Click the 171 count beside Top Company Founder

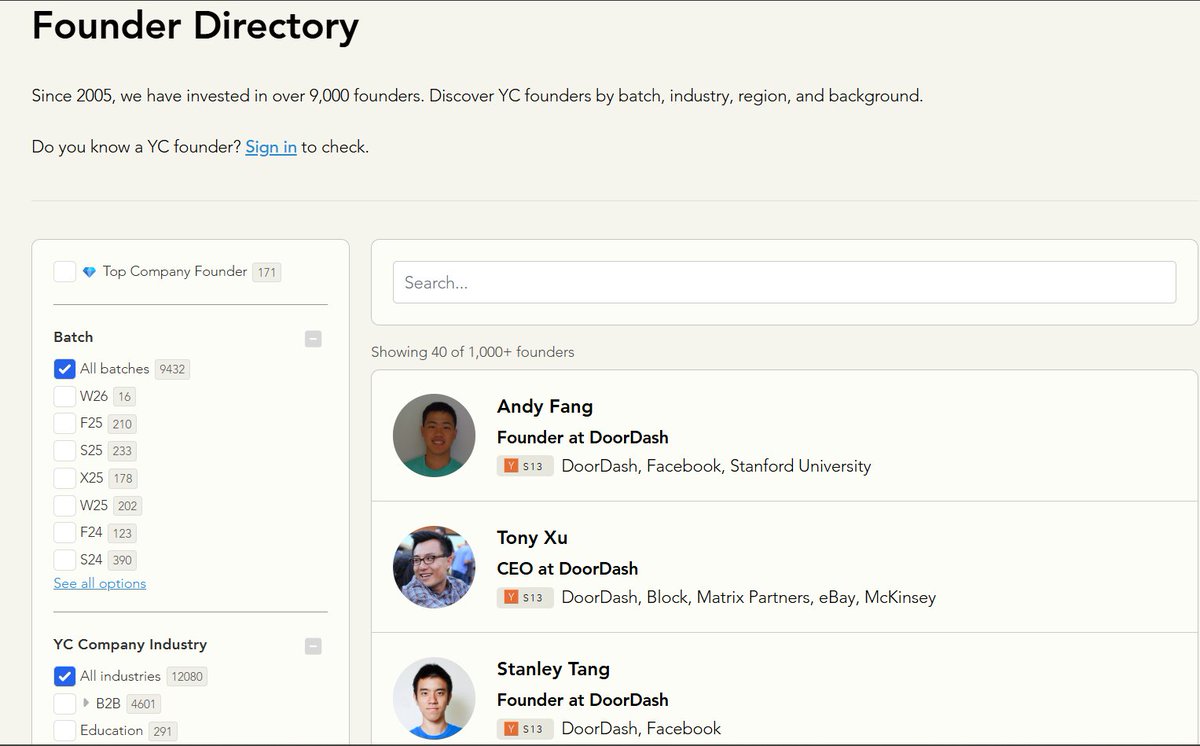tap(266, 272)
